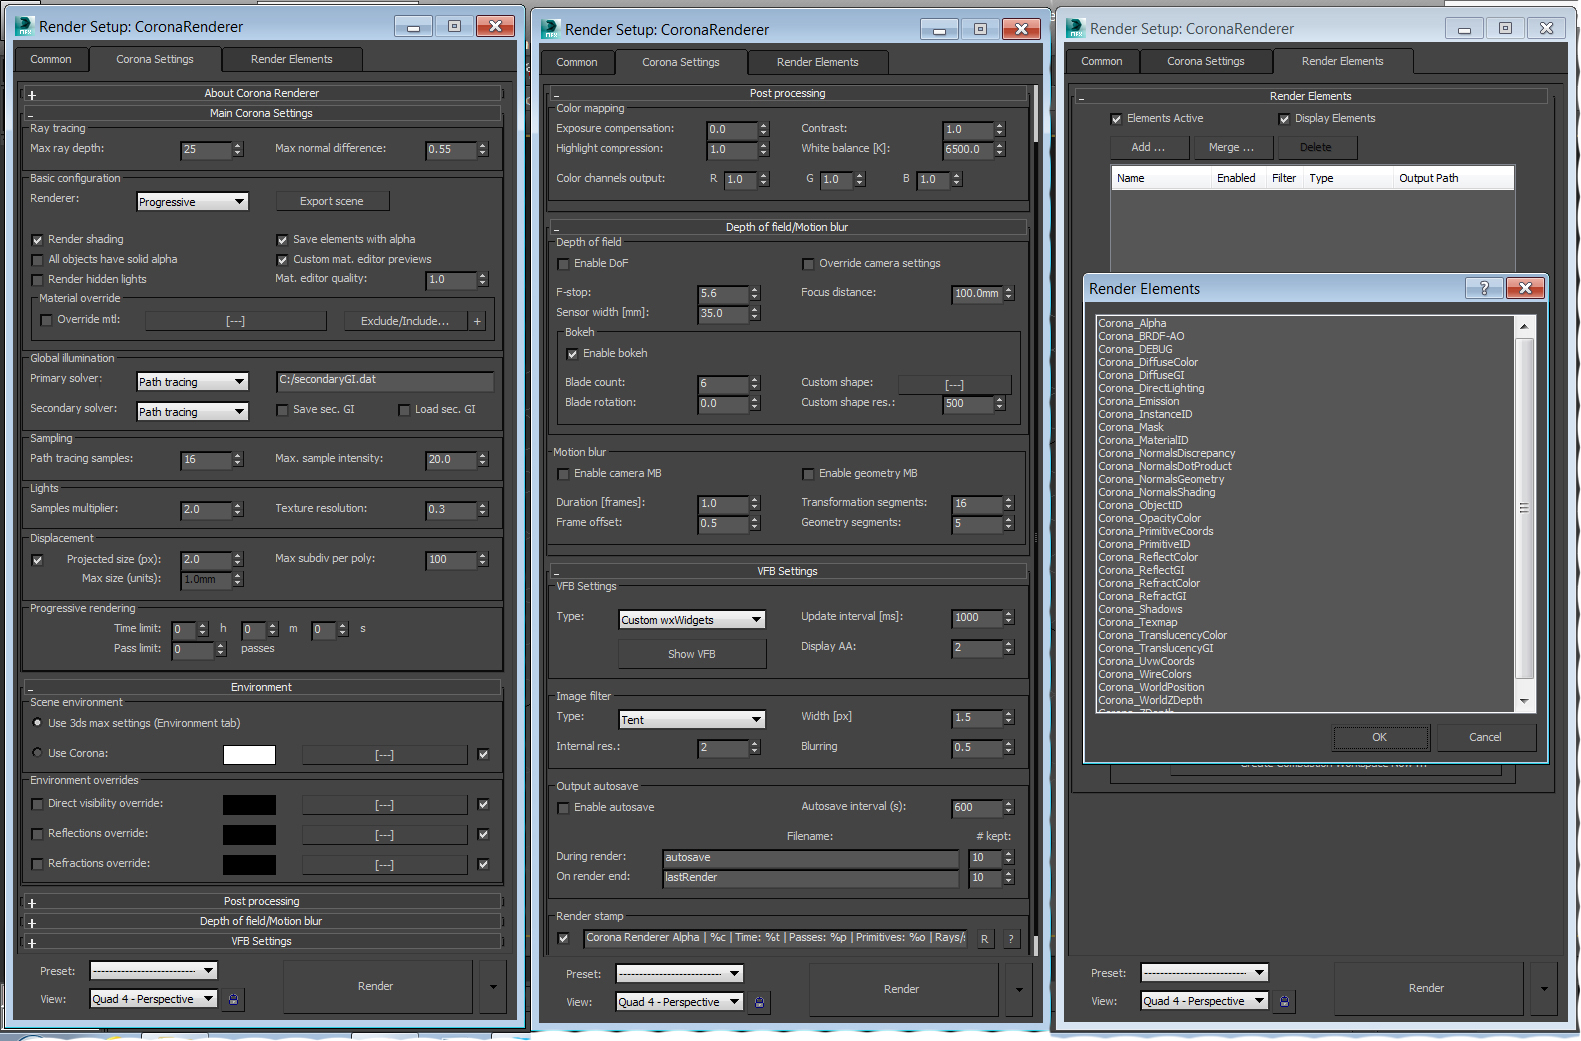Viewport: 1581px width, 1041px height.
Task: Click Reflections override color swatch
Action: (249, 835)
